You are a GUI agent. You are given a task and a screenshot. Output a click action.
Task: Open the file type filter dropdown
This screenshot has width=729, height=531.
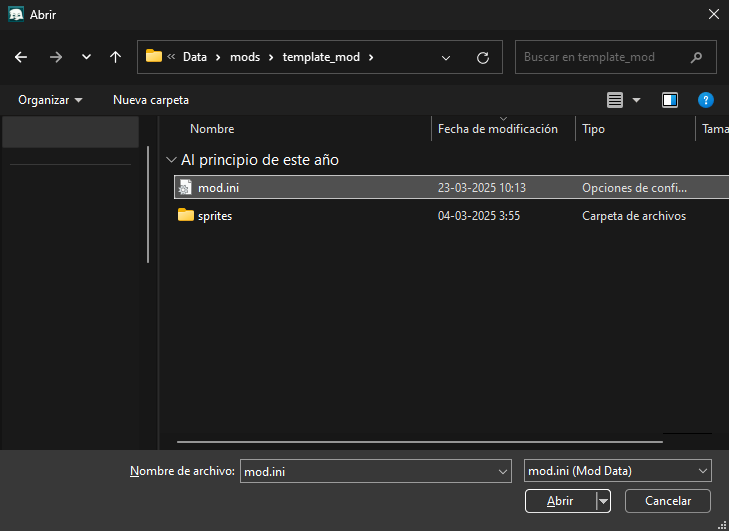[617, 470]
